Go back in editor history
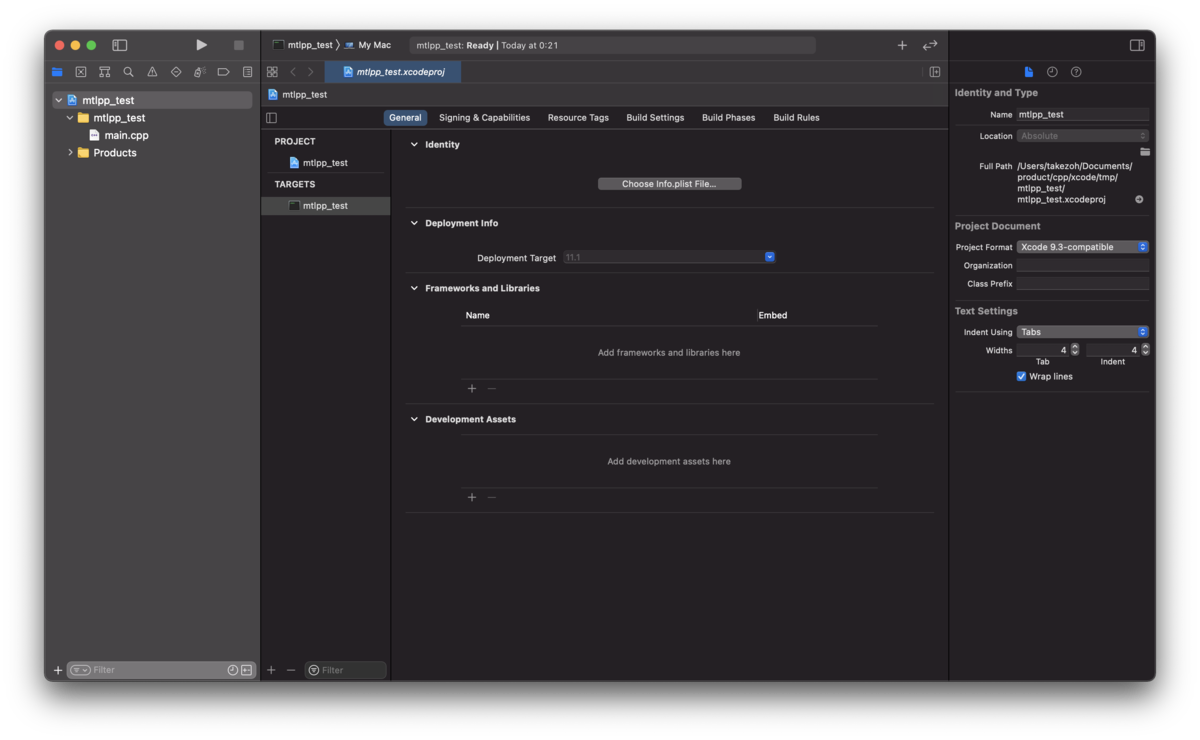 coord(293,72)
